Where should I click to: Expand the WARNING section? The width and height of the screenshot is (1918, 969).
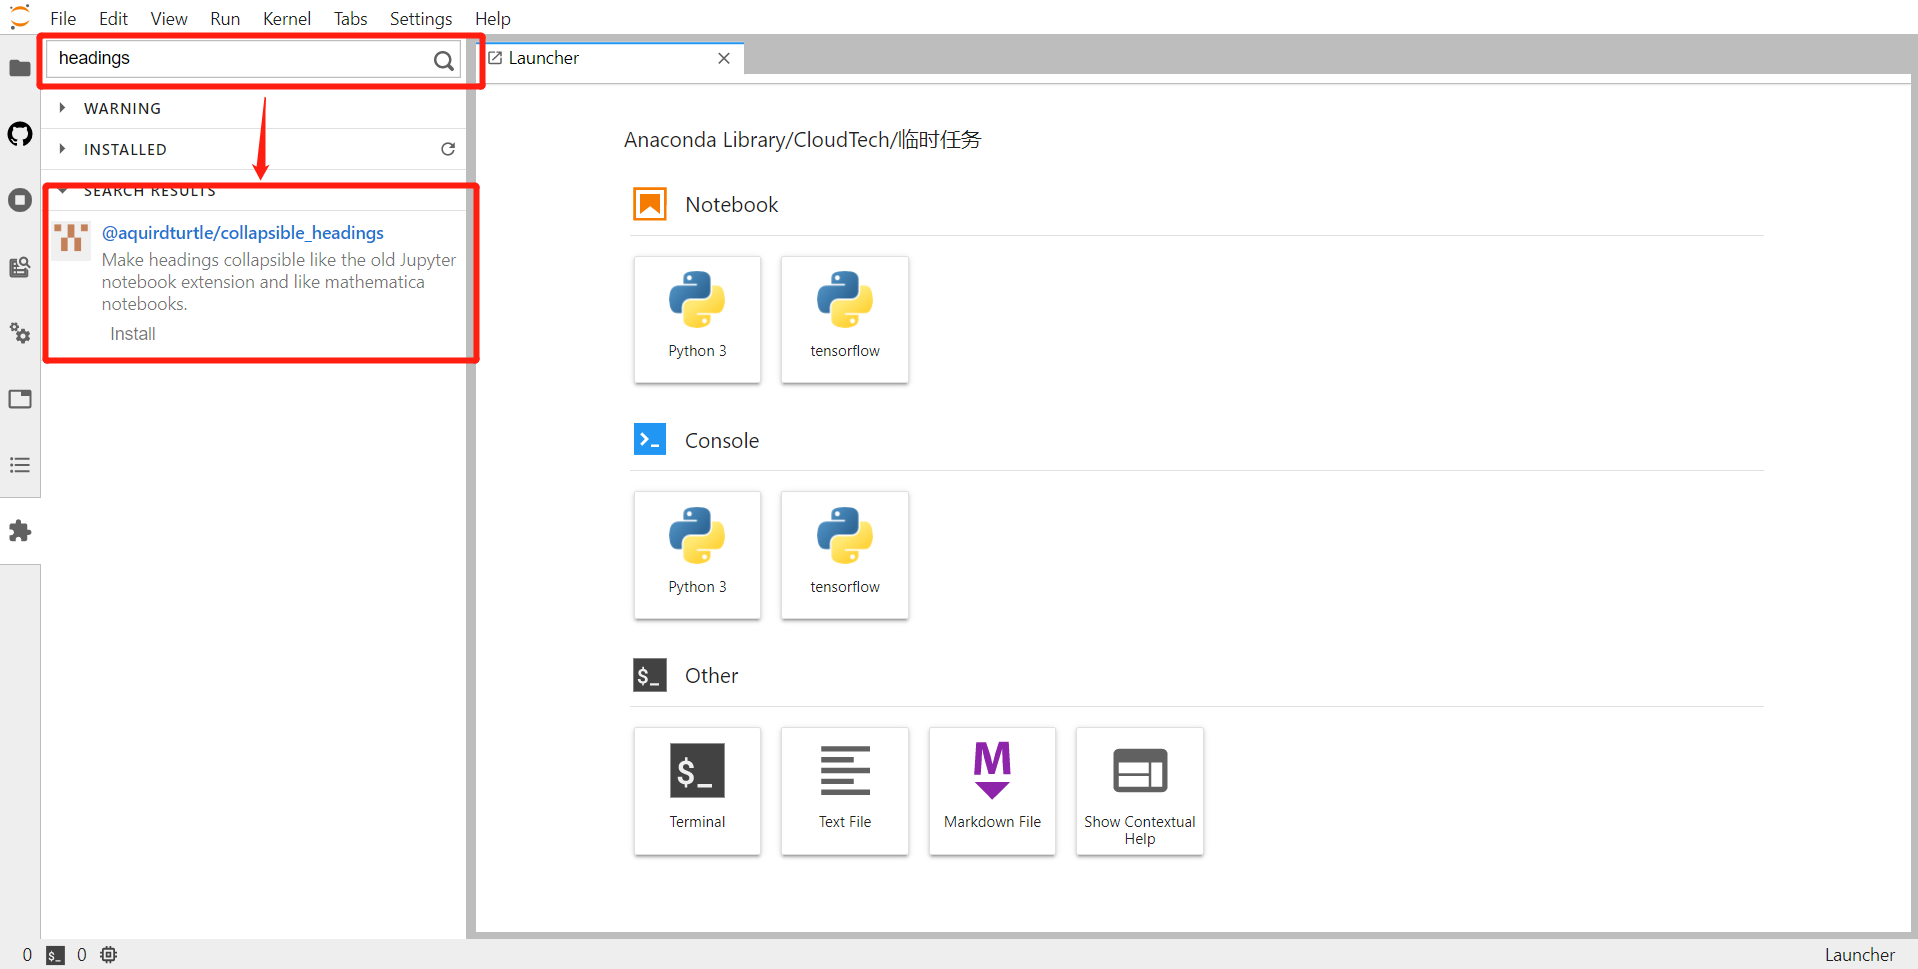point(62,108)
